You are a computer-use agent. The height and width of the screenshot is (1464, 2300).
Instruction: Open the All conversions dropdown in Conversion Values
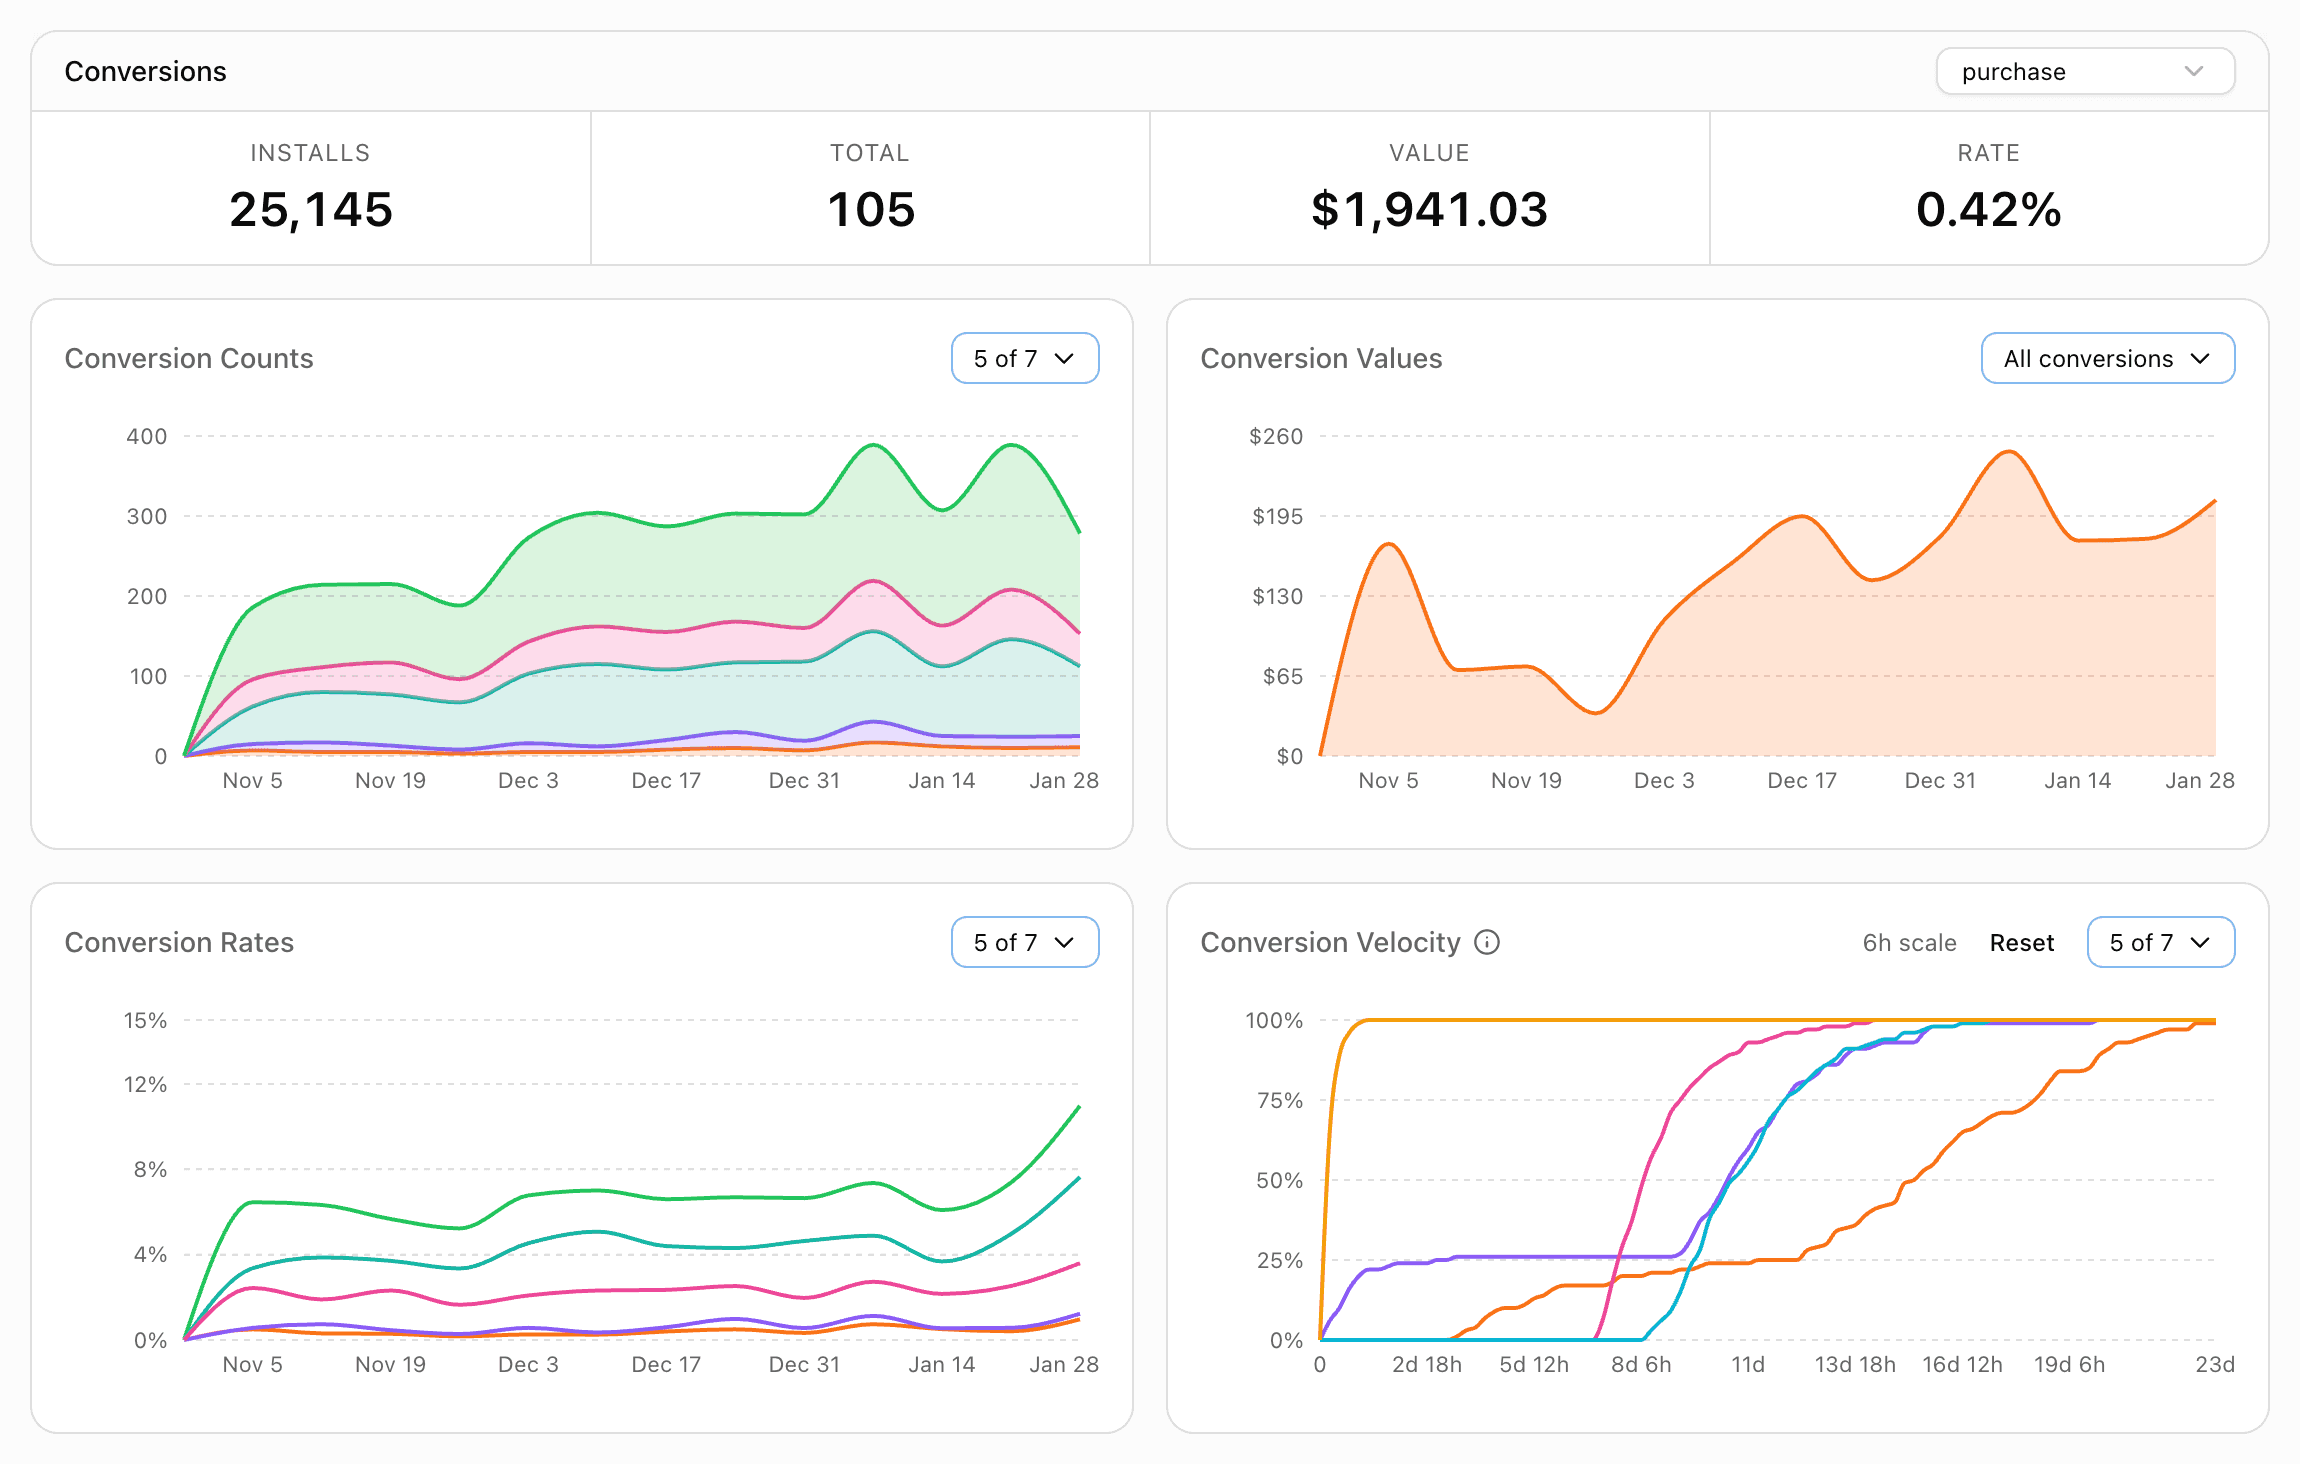click(2107, 357)
